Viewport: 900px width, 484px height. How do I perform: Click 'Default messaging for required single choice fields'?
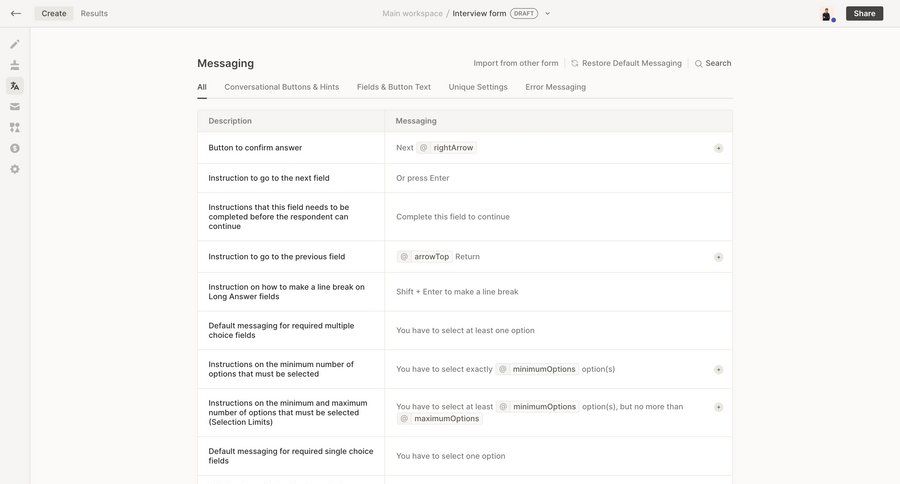[290, 456]
